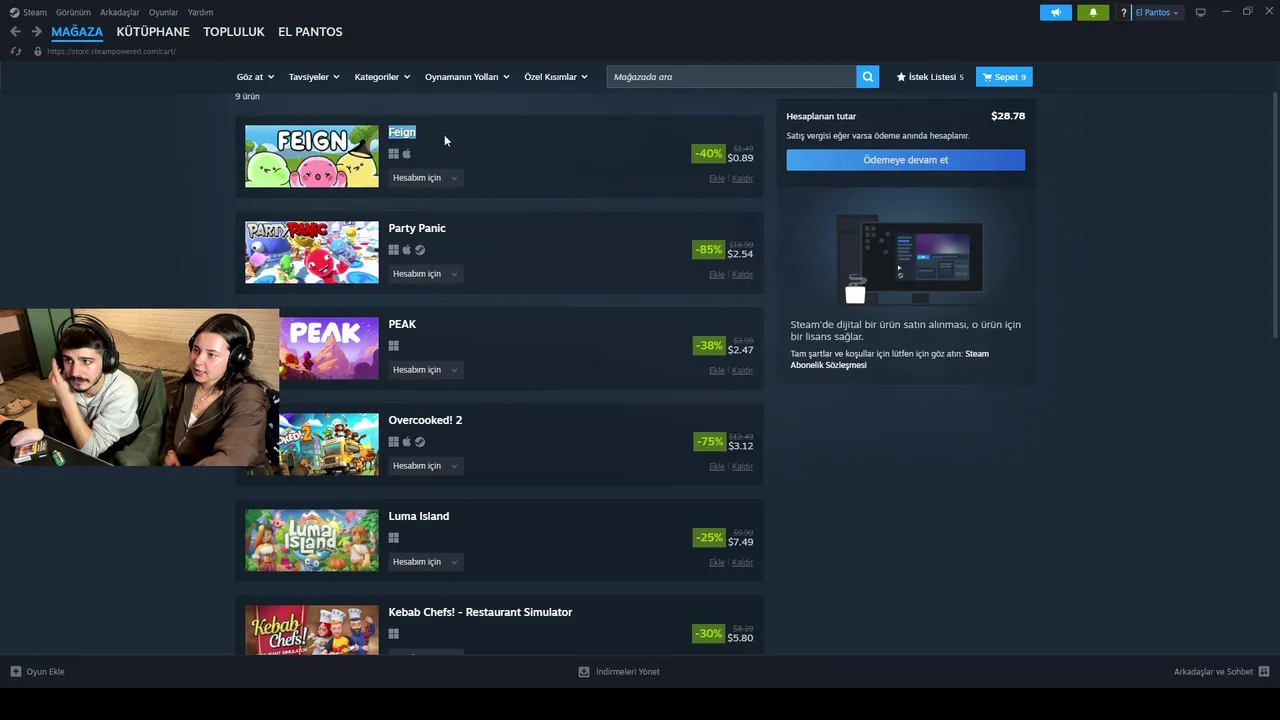This screenshot has height=720, width=1280.
Task: Open the Feign thumbnail image
Action: (312, 156)
